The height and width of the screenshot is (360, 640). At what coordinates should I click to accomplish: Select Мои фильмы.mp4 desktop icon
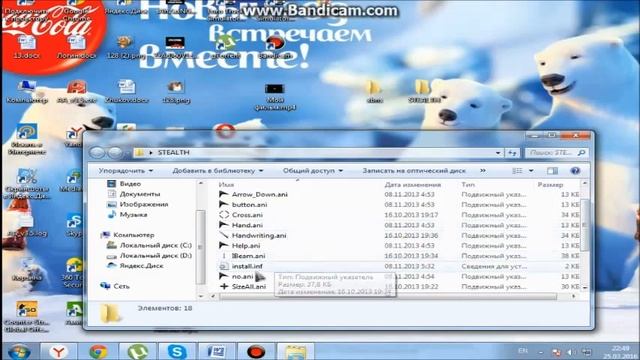pos(275,97)
